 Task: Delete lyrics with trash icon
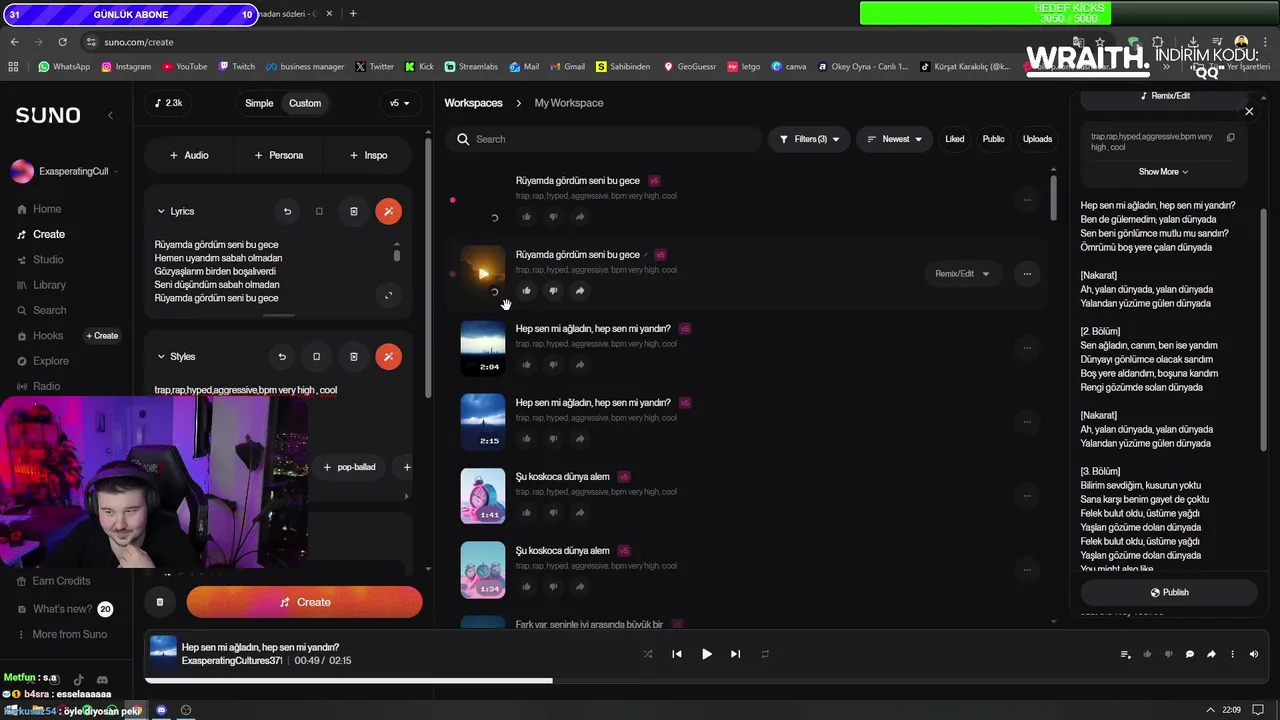click(x=353, y=212)
